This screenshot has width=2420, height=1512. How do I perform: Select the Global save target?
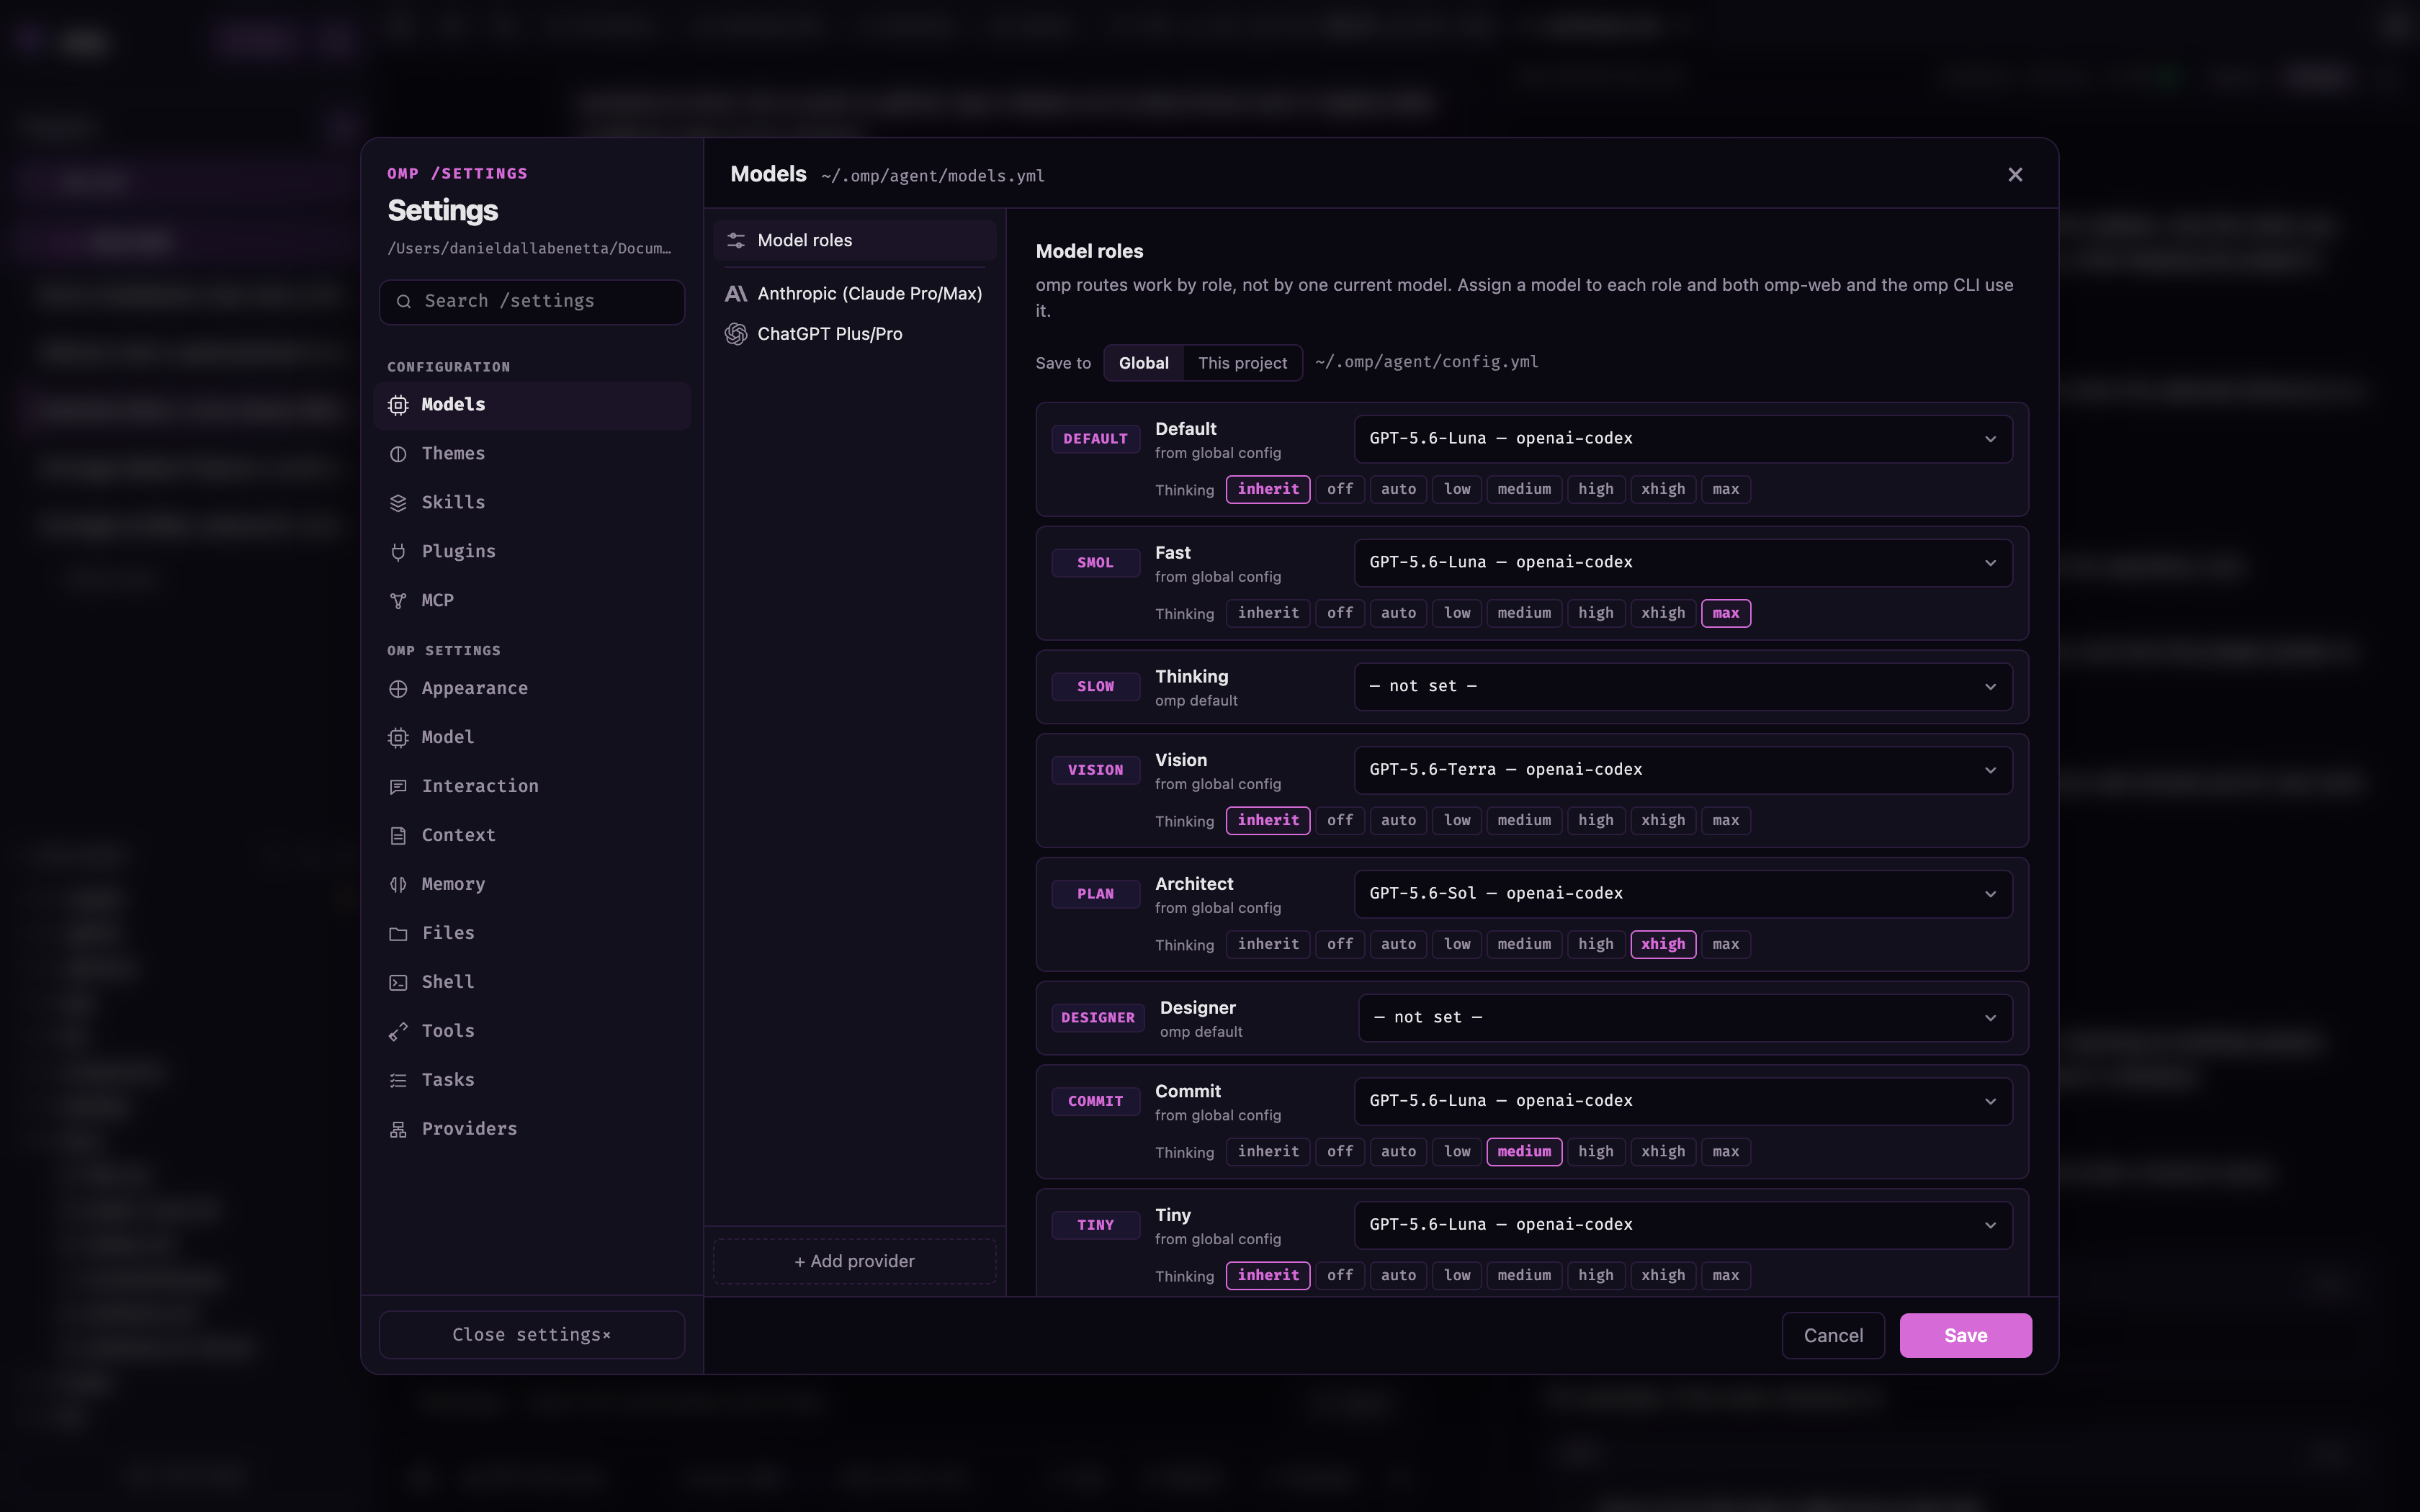tap(1143, 363)
